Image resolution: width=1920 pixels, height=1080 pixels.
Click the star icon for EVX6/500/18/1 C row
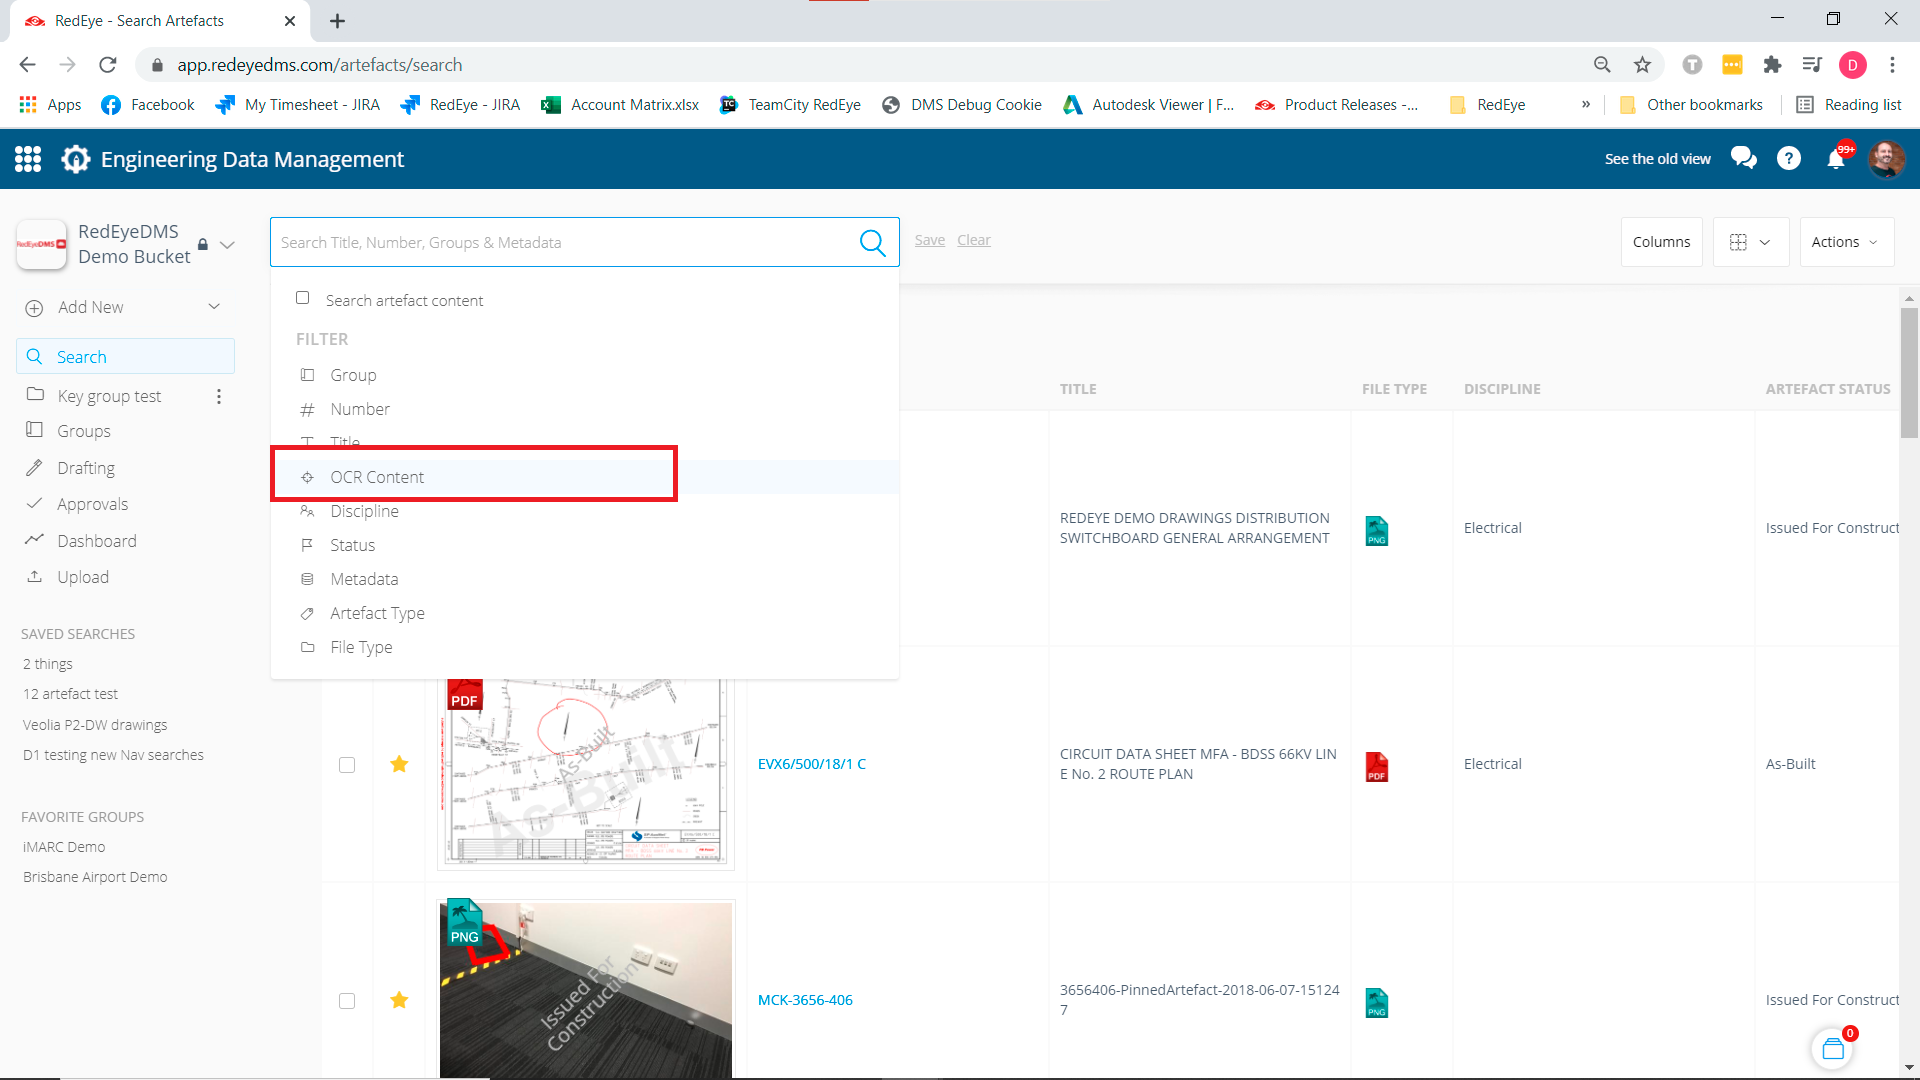tap(399, 764)
